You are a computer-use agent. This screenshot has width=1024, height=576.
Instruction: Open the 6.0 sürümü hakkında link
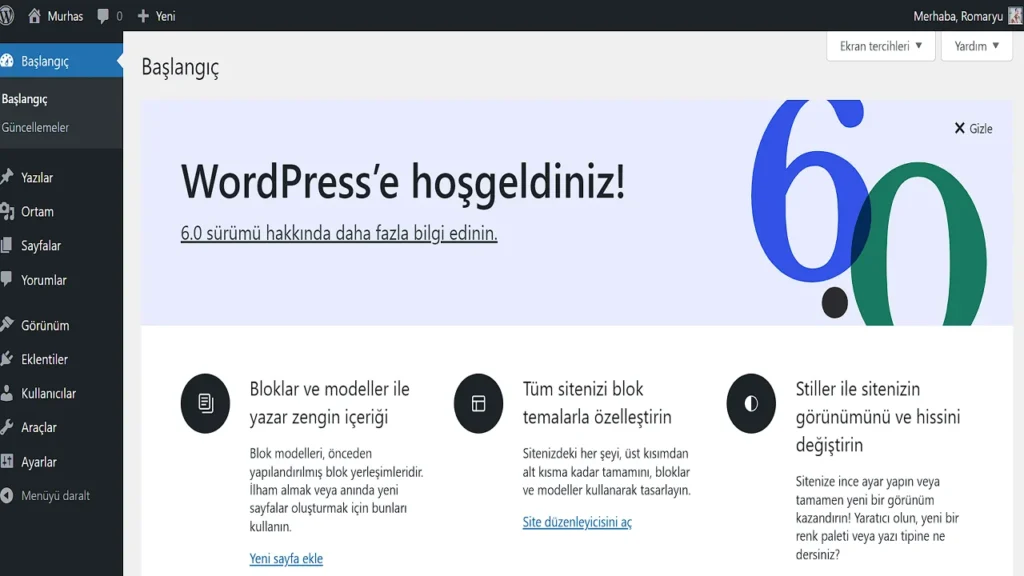click(x=339, y=233)
